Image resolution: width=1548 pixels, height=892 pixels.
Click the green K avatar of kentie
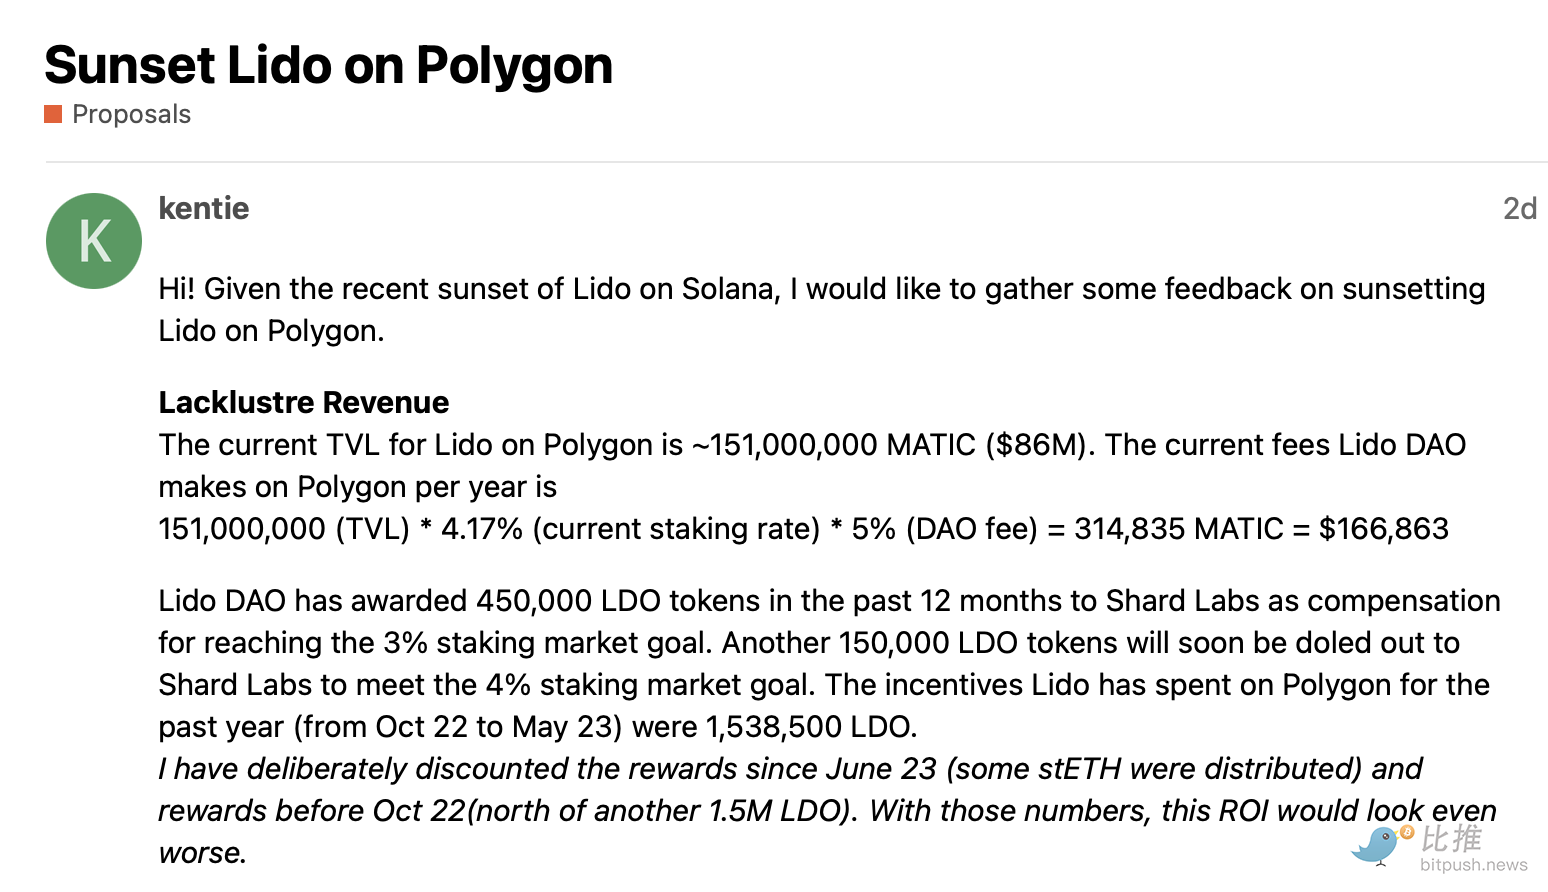click(x=94, y=241)
